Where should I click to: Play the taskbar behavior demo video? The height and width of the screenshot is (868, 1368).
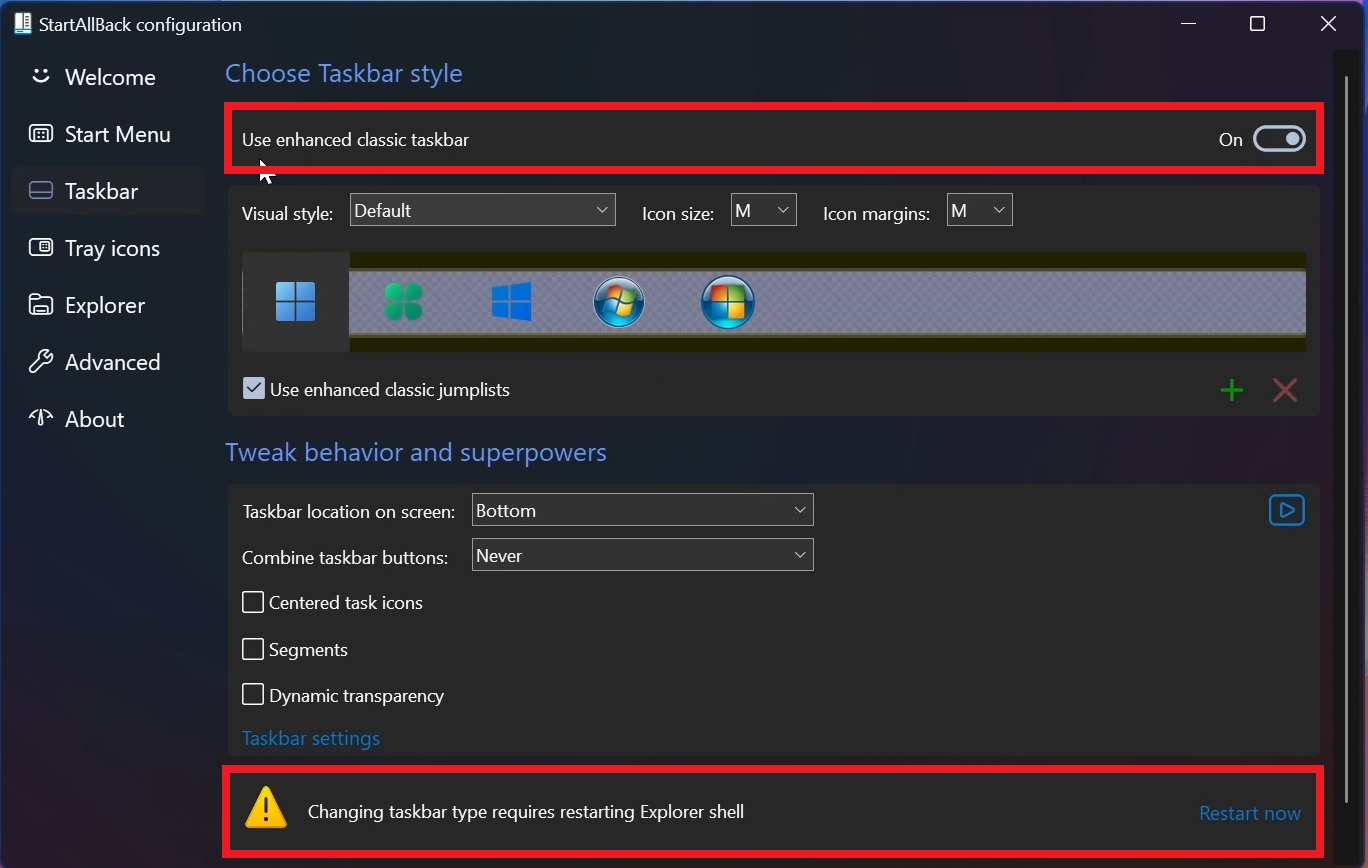click(x=1286, y=510)
